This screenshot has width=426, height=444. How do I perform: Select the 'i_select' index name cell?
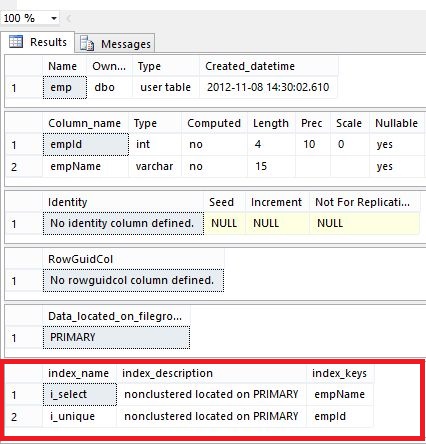tap(80, 394)
